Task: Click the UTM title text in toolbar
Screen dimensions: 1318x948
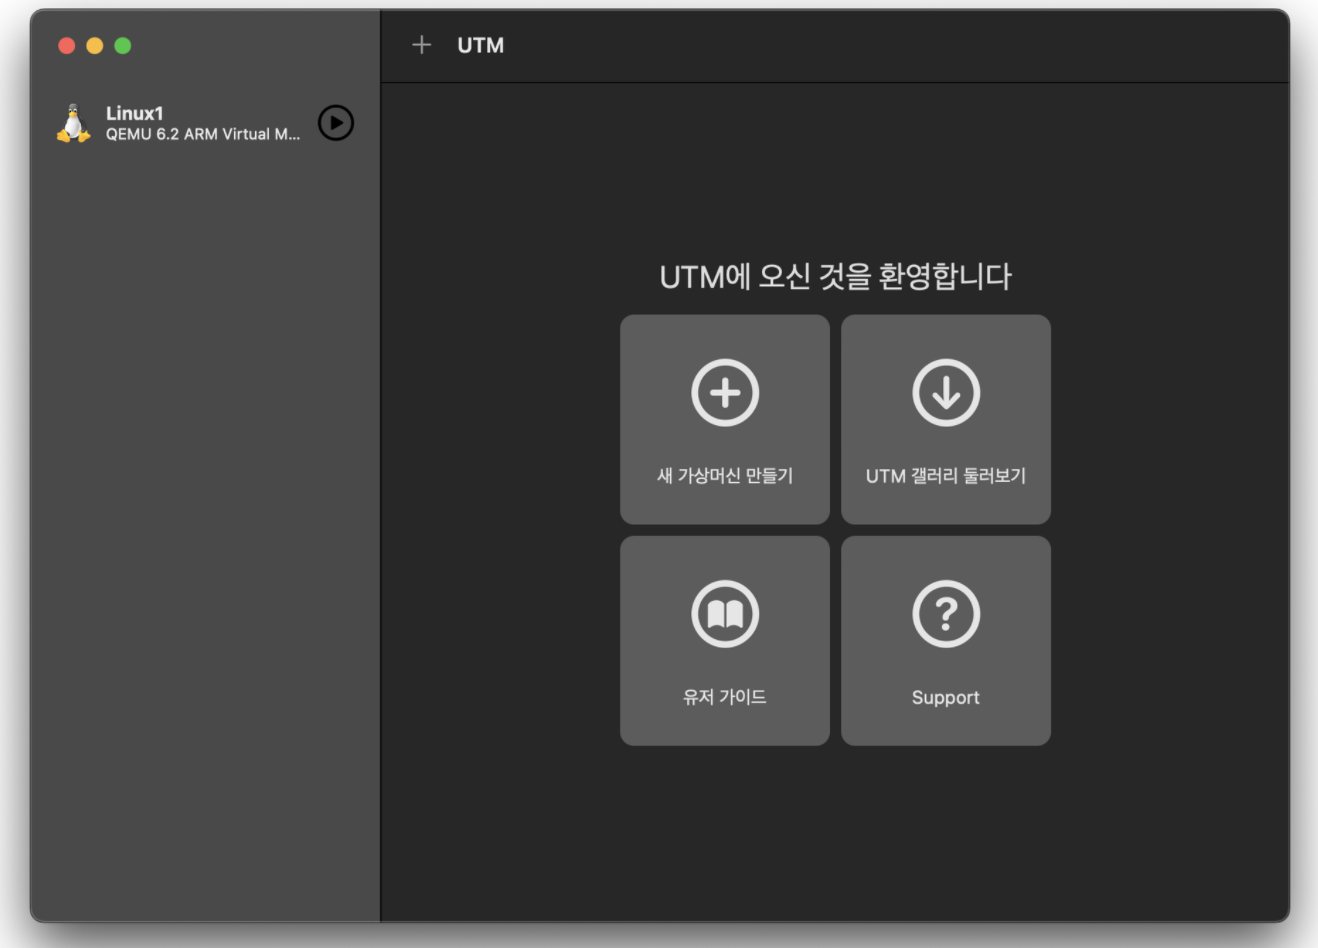Action: (x=481, y=45)
